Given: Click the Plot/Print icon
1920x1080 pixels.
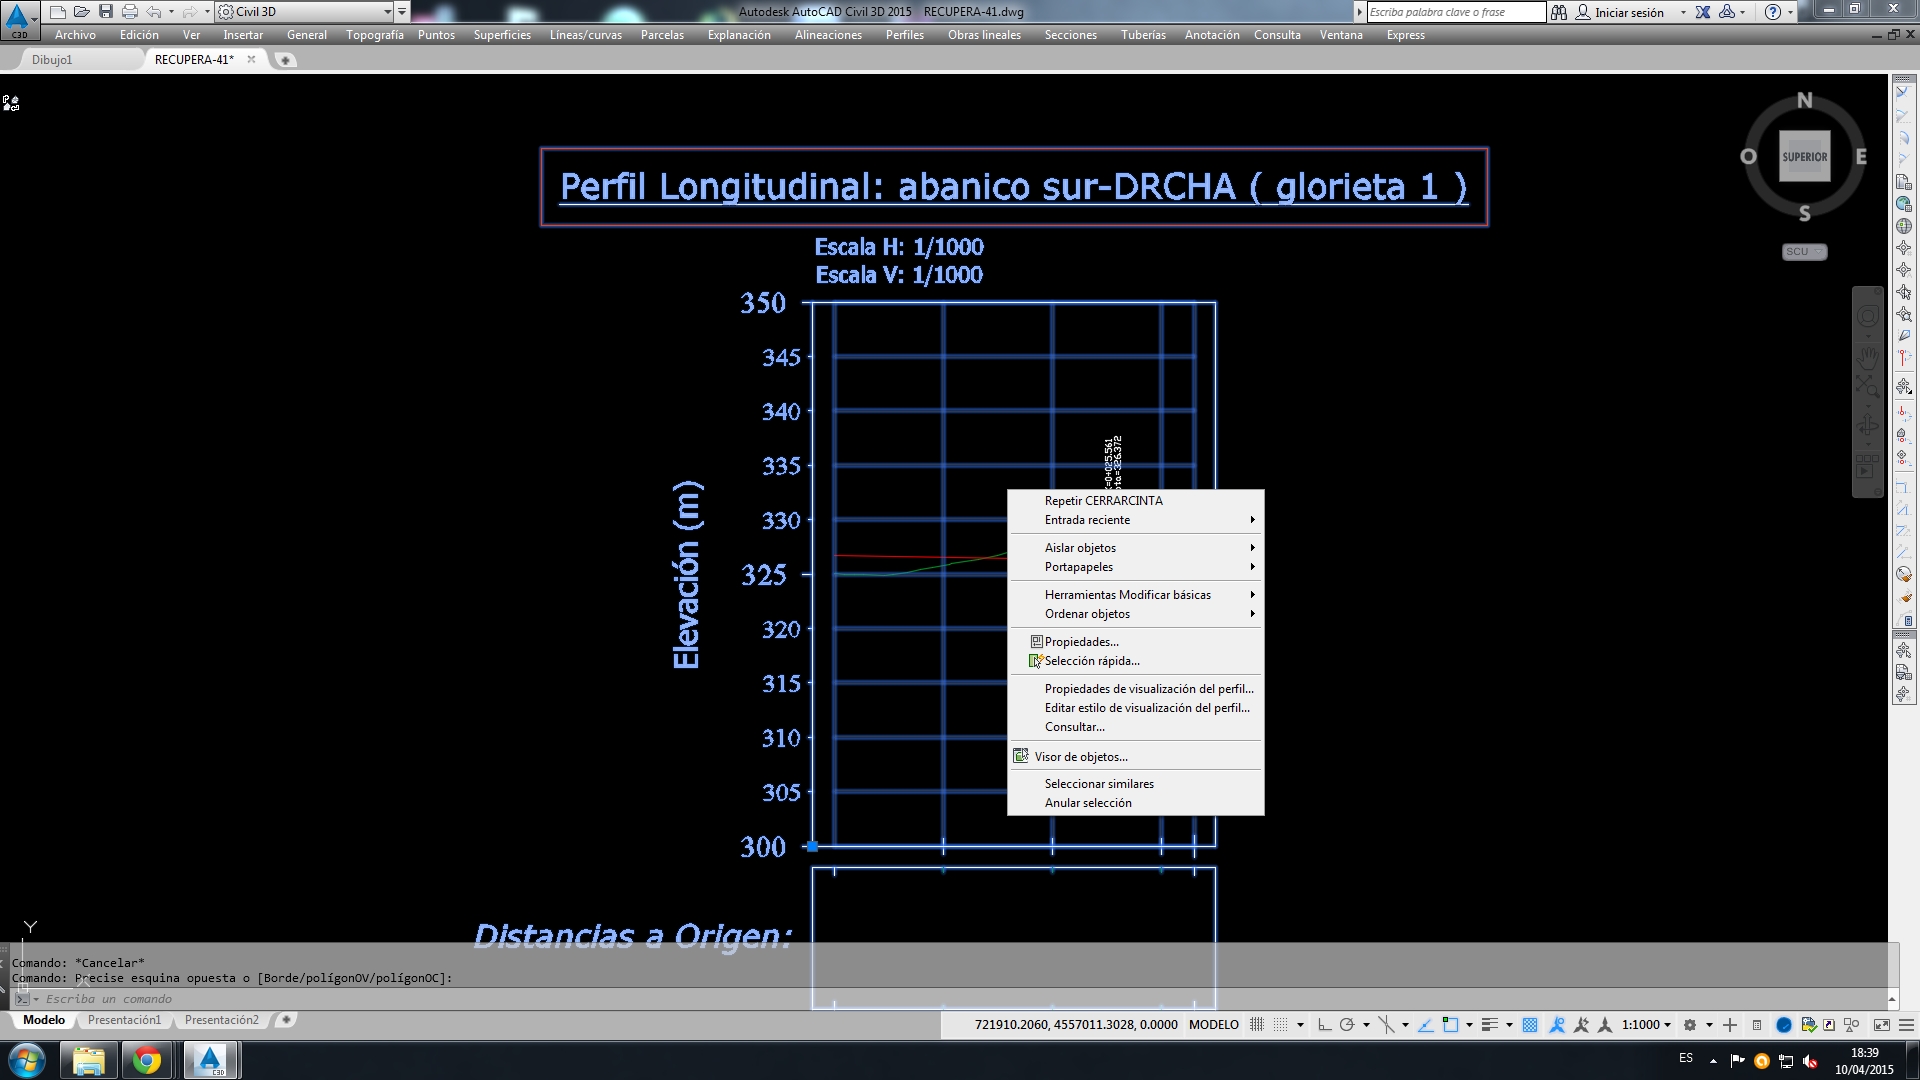Looking at the screenshot, I should click(x=130, y=12).
